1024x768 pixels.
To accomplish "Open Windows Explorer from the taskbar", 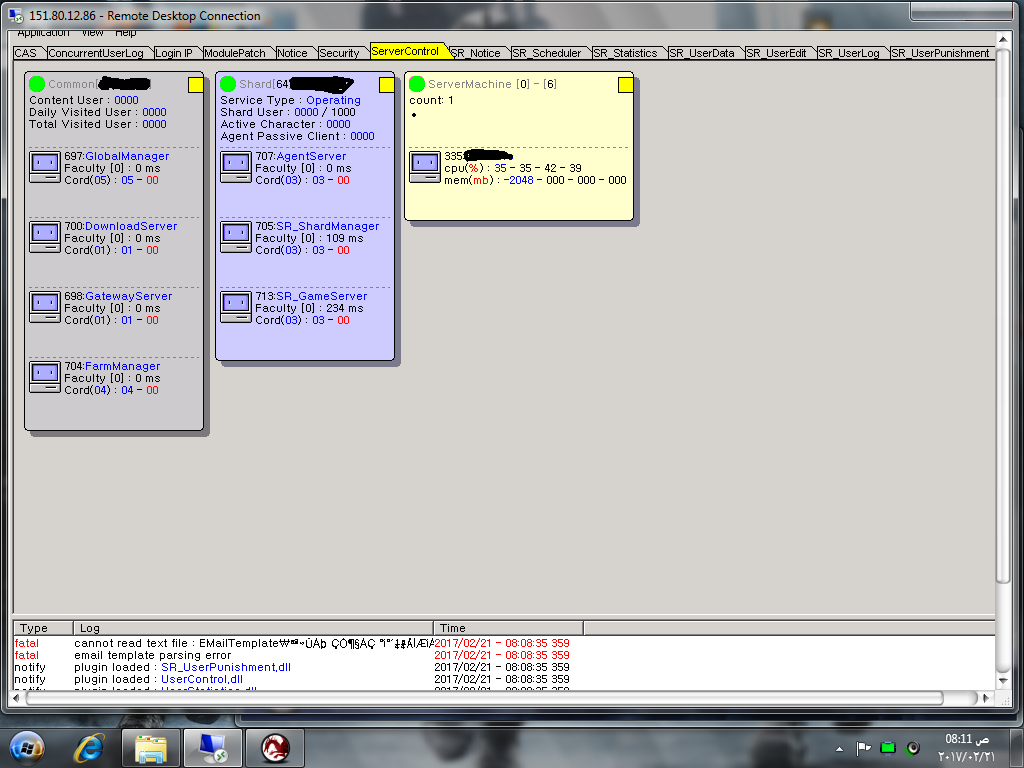I will pyautogui.click(x=150, y=748).
